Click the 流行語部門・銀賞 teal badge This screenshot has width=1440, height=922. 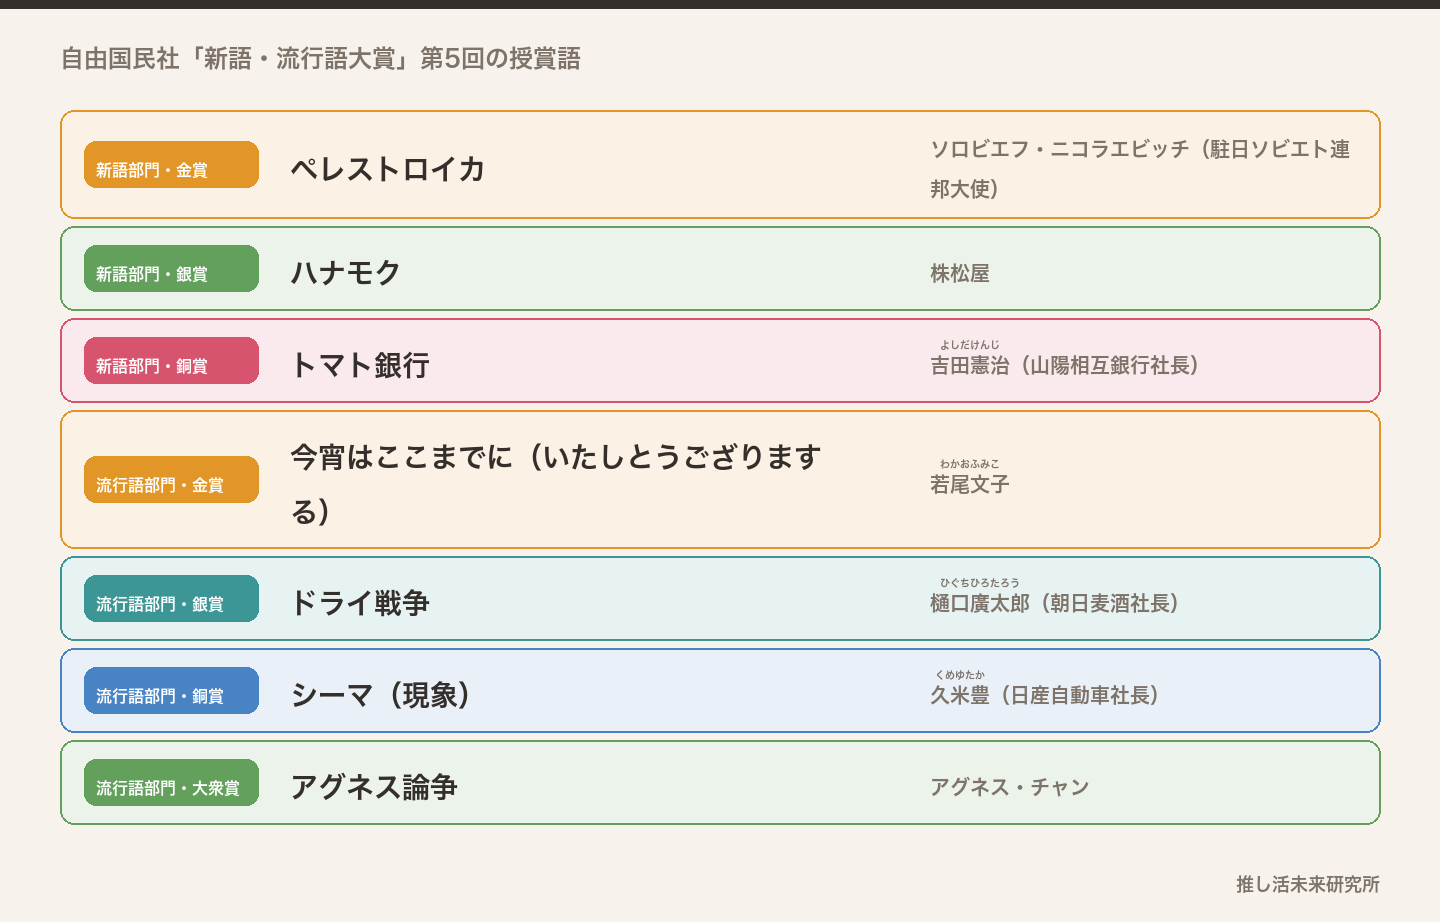(171, 599)
